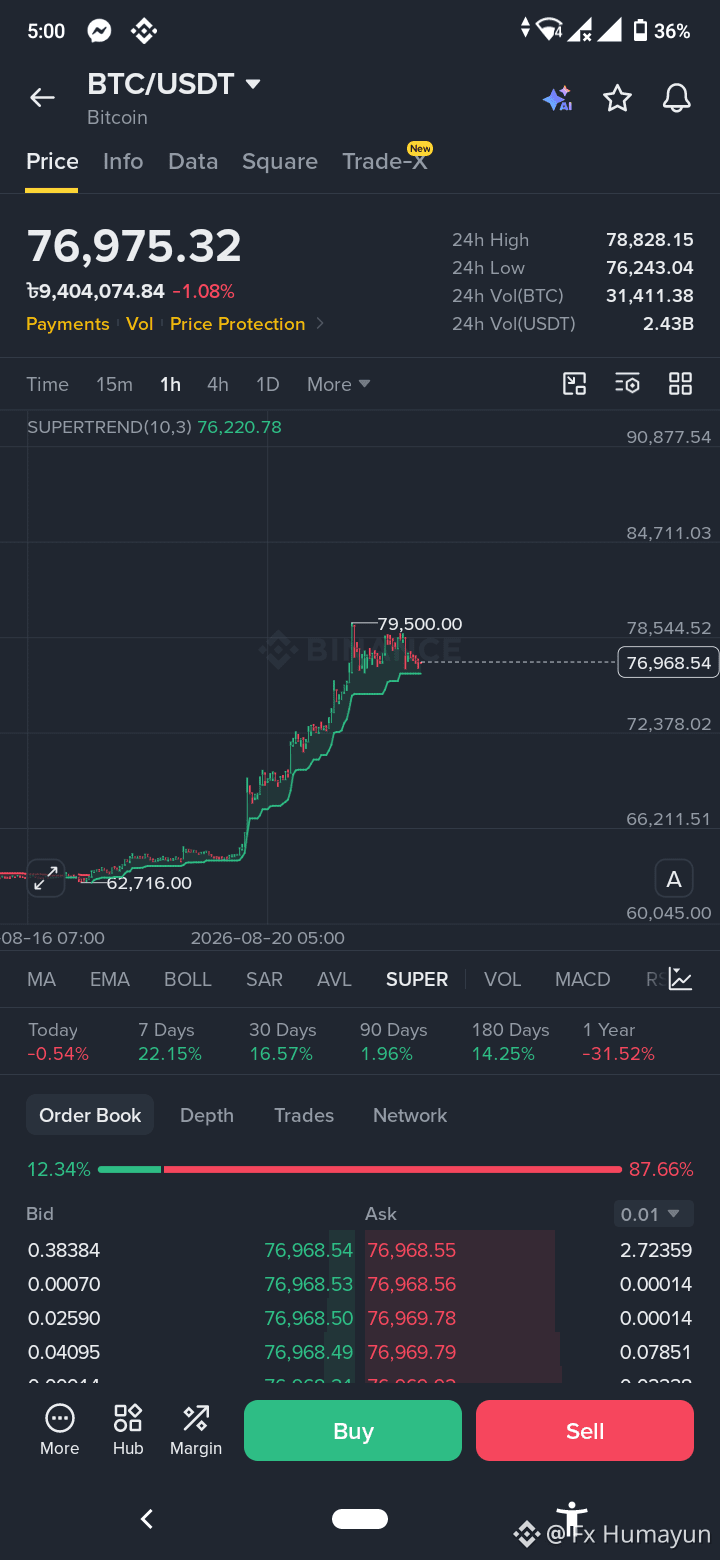Image resolution: width=720 pixels, height=1560 pixels.
Task: Expand chart to fullscreen
Action: pos(45,879)
